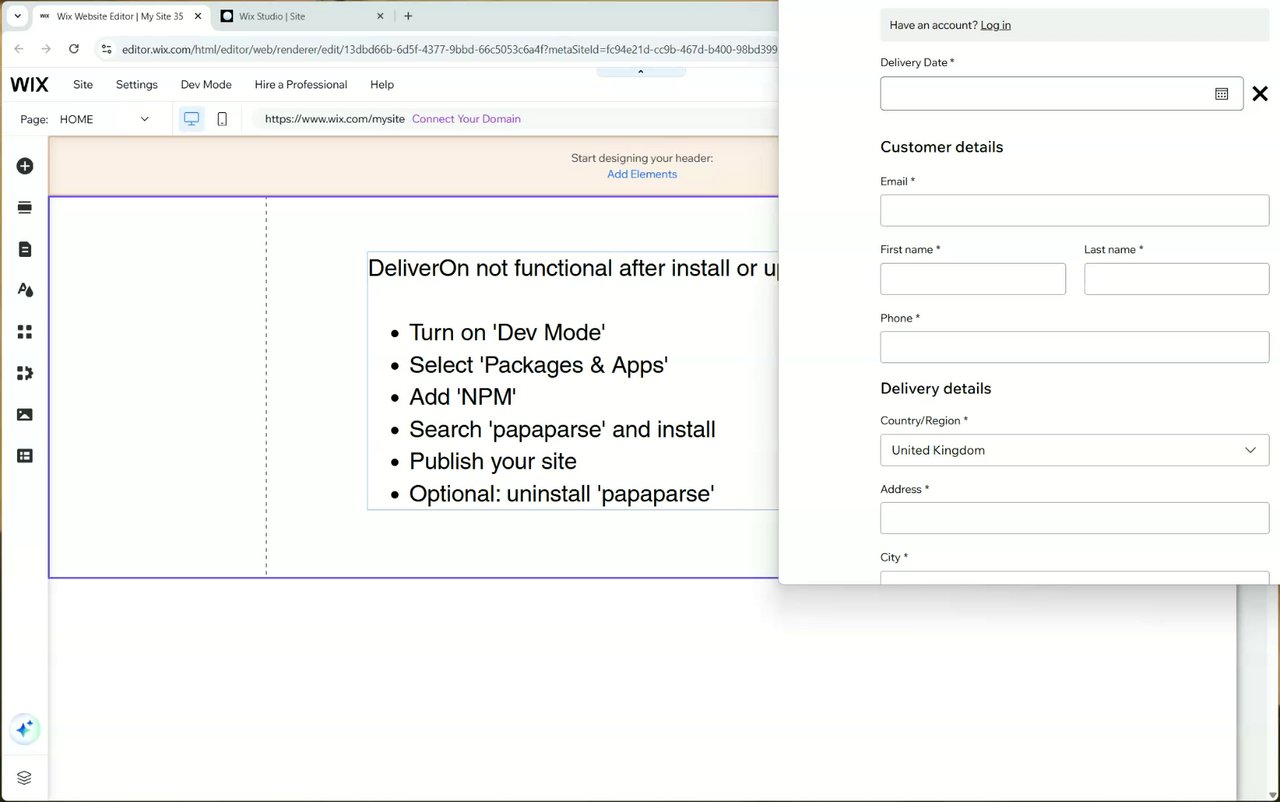1280x802 pixels.
Task: Click the browser back arrow
Action: (x=19, y=48)
